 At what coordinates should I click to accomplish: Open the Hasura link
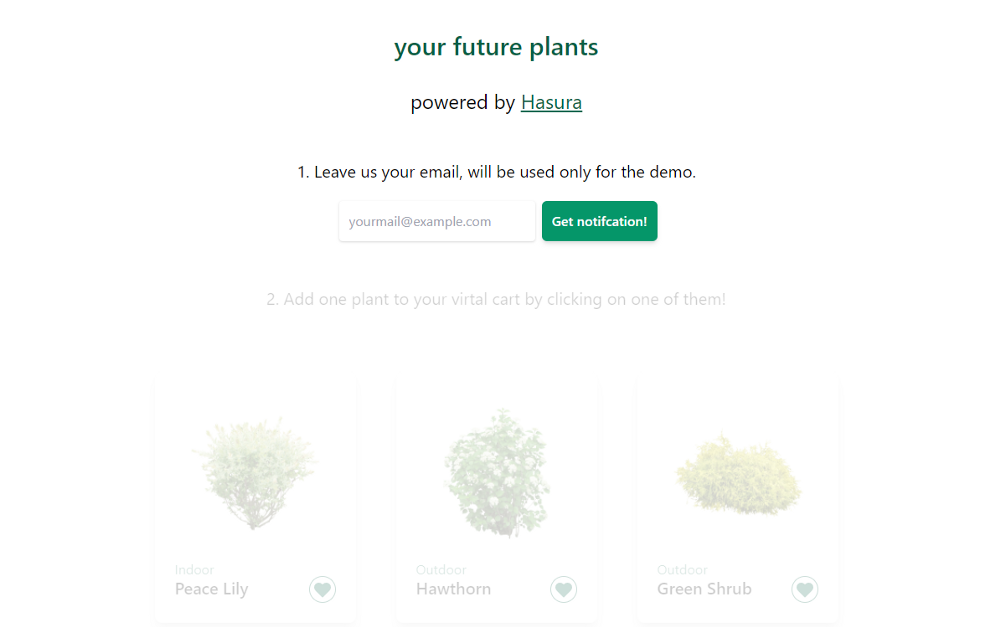(x=551, y=102)
